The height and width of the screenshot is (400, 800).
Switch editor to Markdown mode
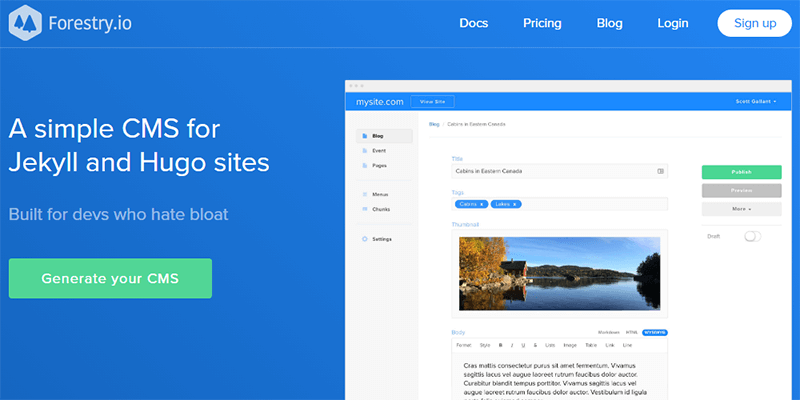[x=609, y=332]
